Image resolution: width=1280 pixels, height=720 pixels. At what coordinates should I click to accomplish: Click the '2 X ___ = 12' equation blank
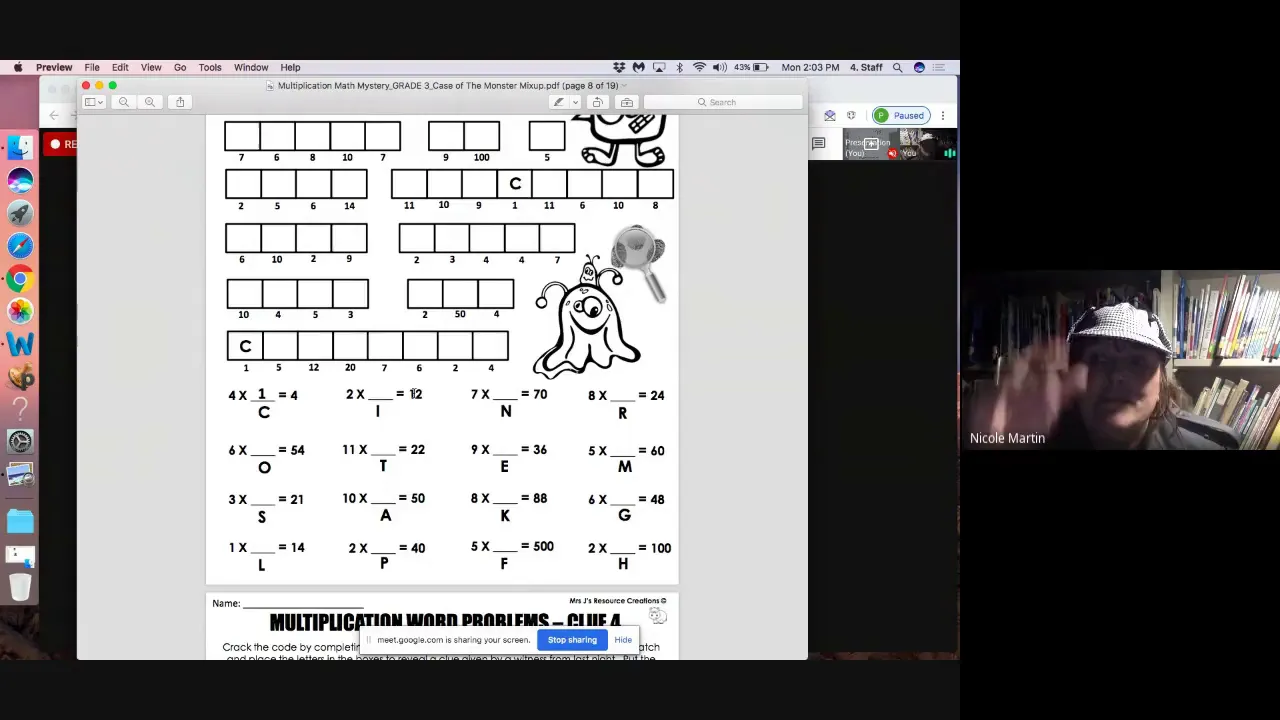click(x=379, y=395)
